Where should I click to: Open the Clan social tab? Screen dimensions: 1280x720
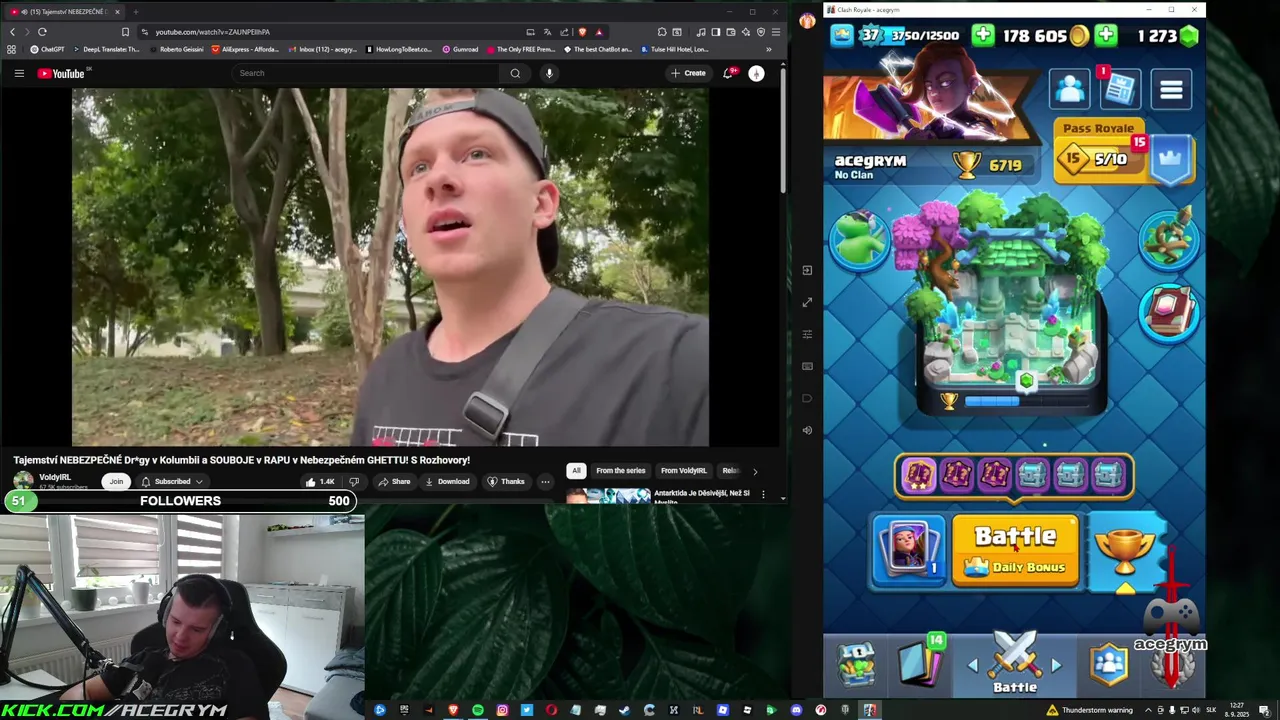click(1109, 663)
